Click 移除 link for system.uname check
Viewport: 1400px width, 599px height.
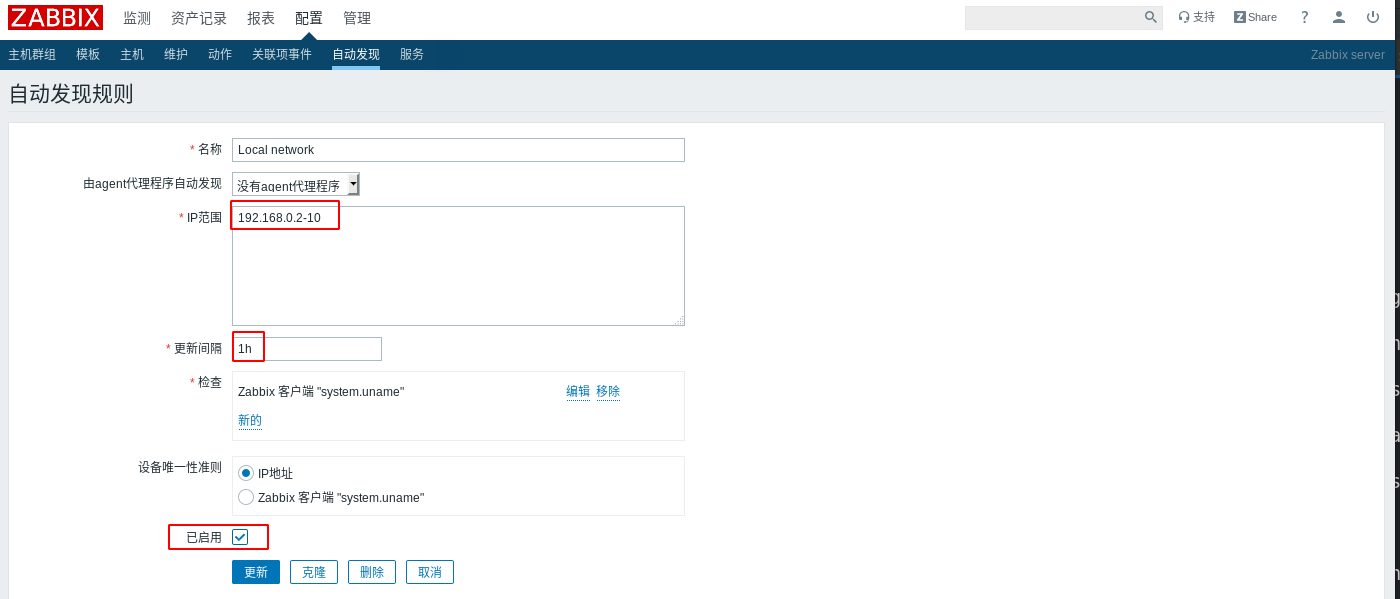(608, 392)
